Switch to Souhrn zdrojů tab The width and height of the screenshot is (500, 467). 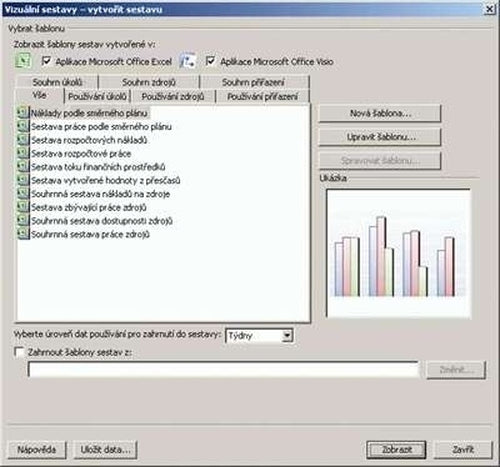click(x=149, y=82)
